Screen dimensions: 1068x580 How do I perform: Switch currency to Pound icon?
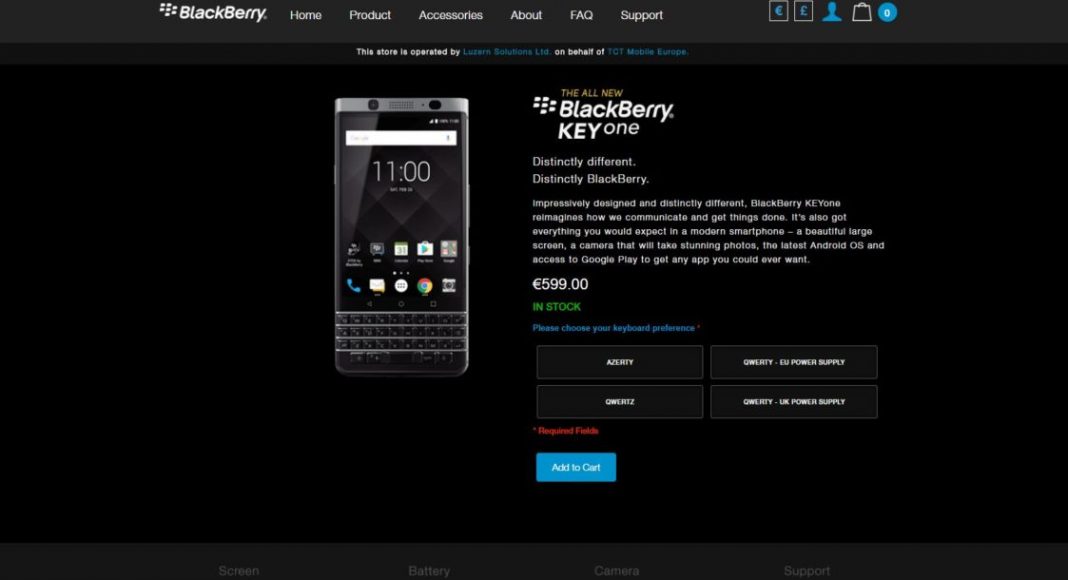[804, 11]
